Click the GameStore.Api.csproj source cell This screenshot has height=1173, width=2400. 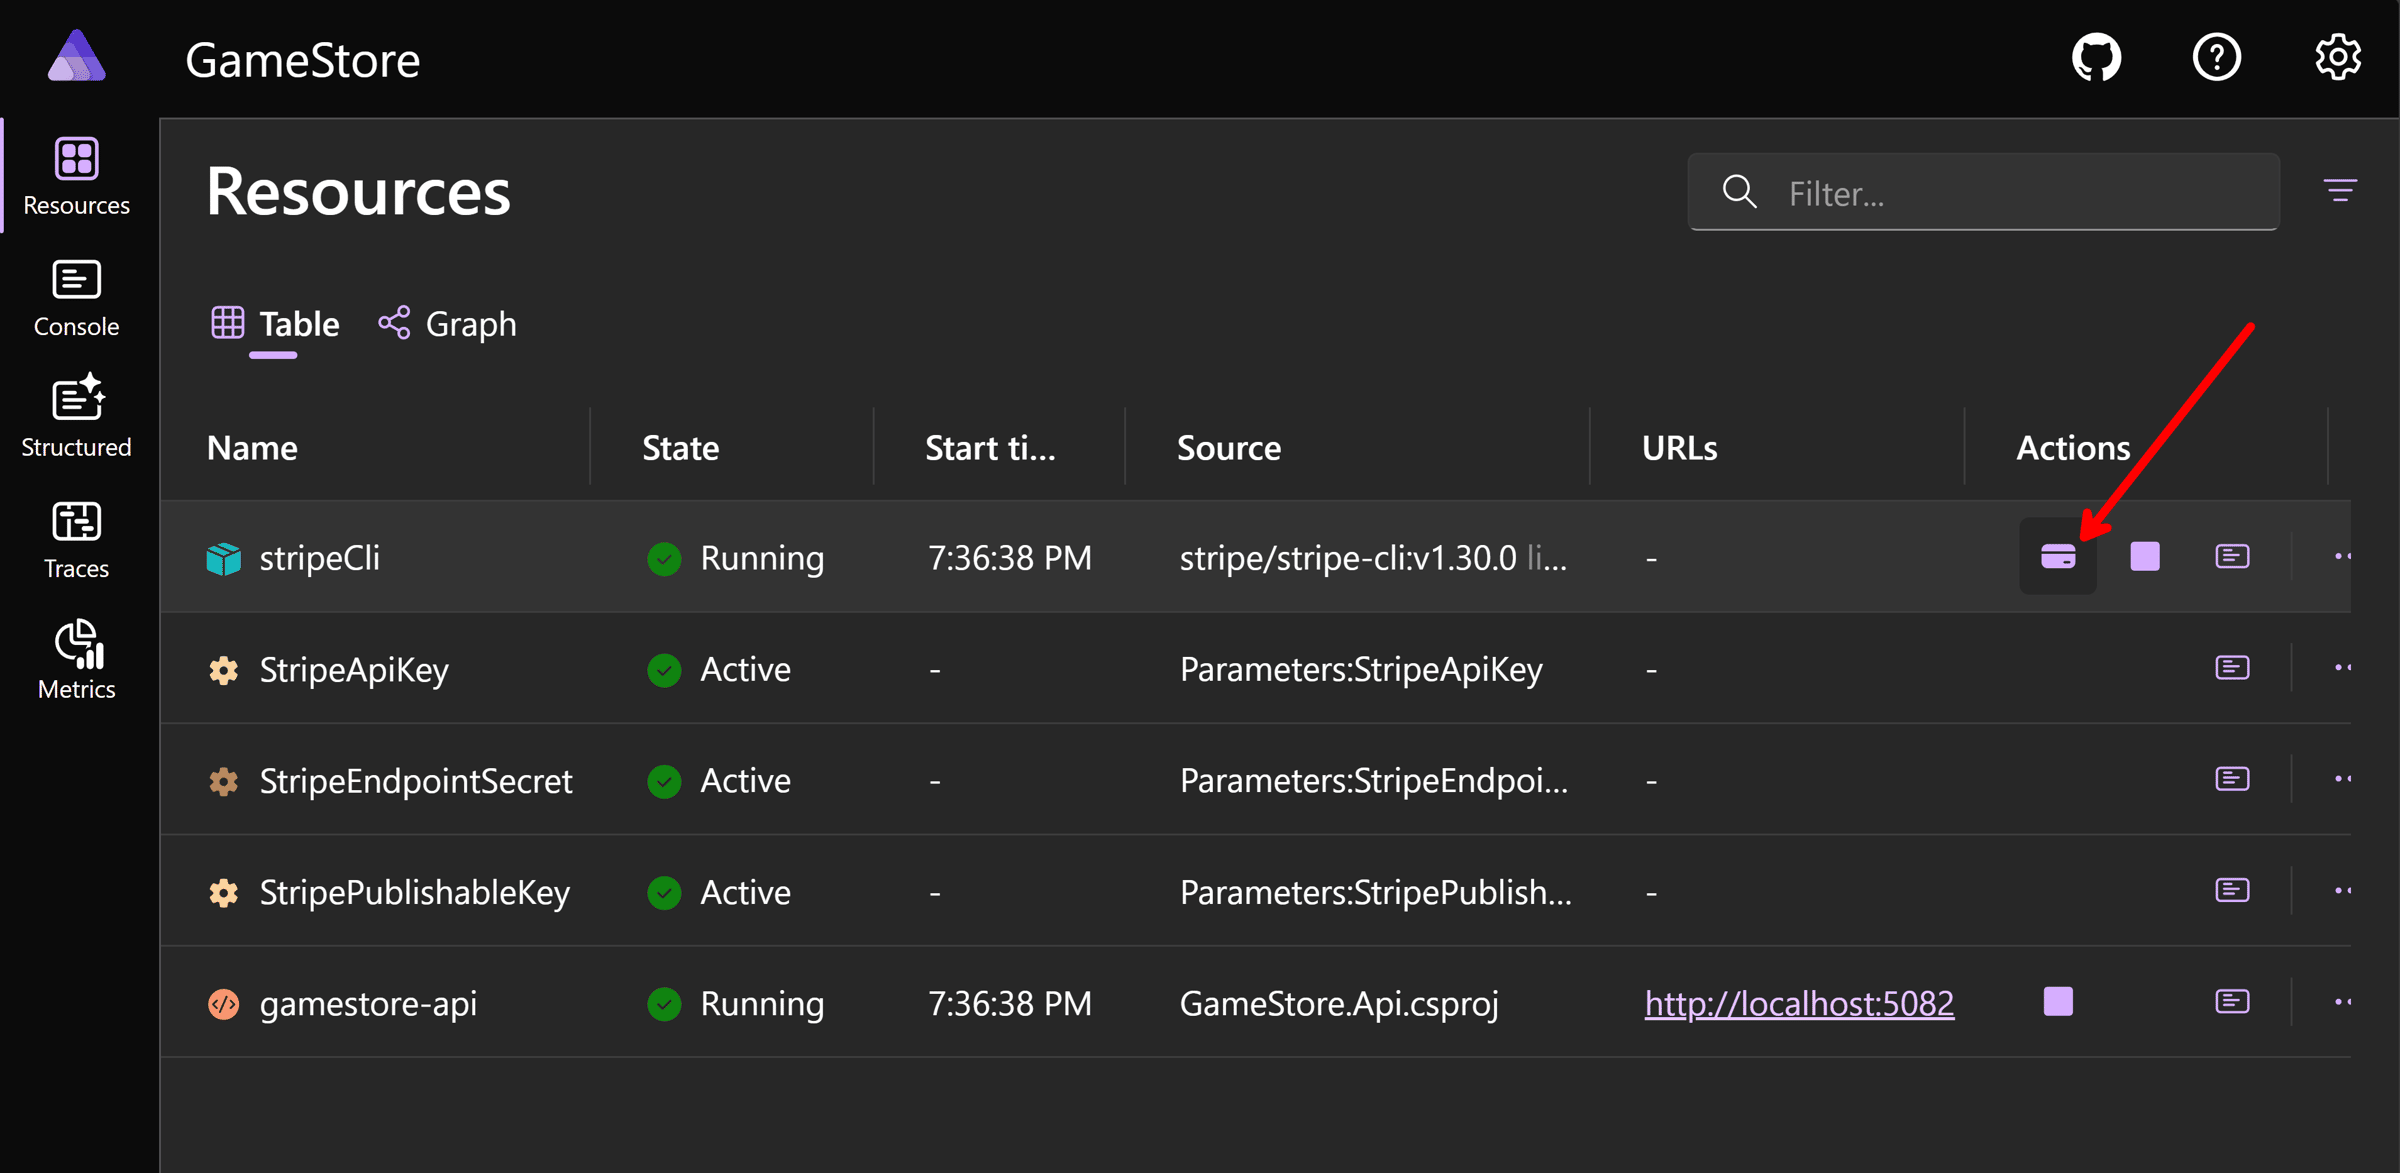point(1339,1003)
